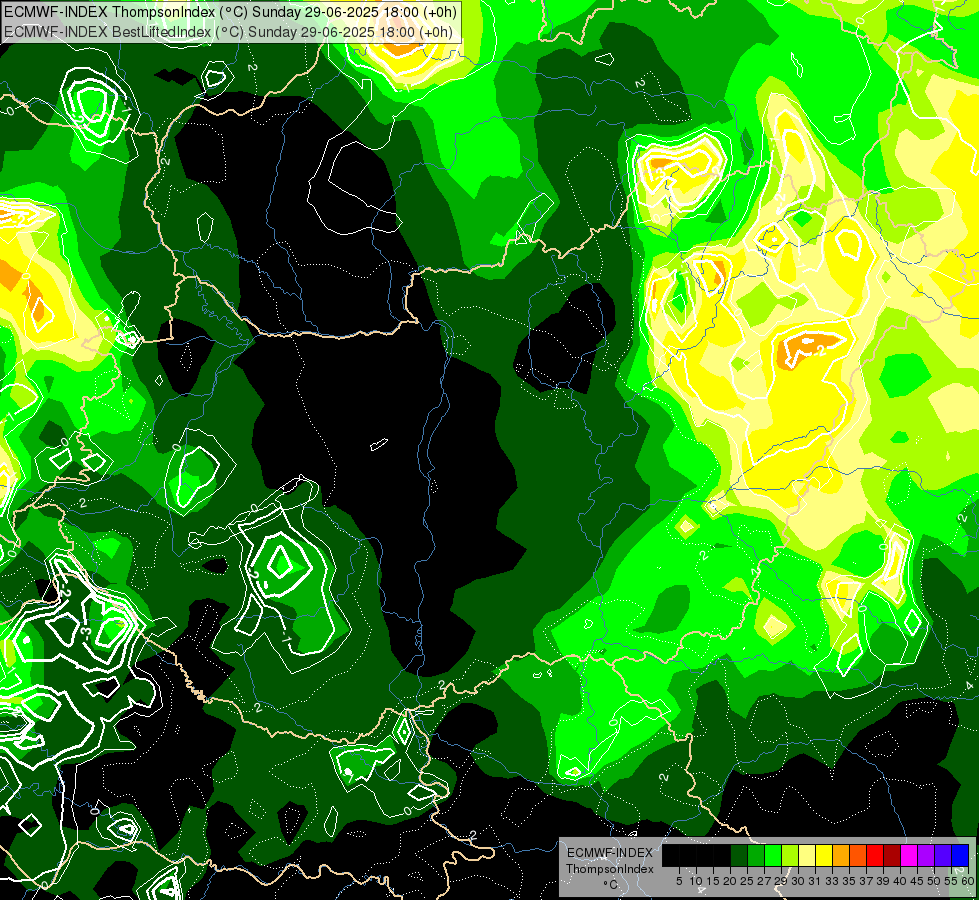Select the yellow-green 29–30 legend swatch

pos(790,855)
